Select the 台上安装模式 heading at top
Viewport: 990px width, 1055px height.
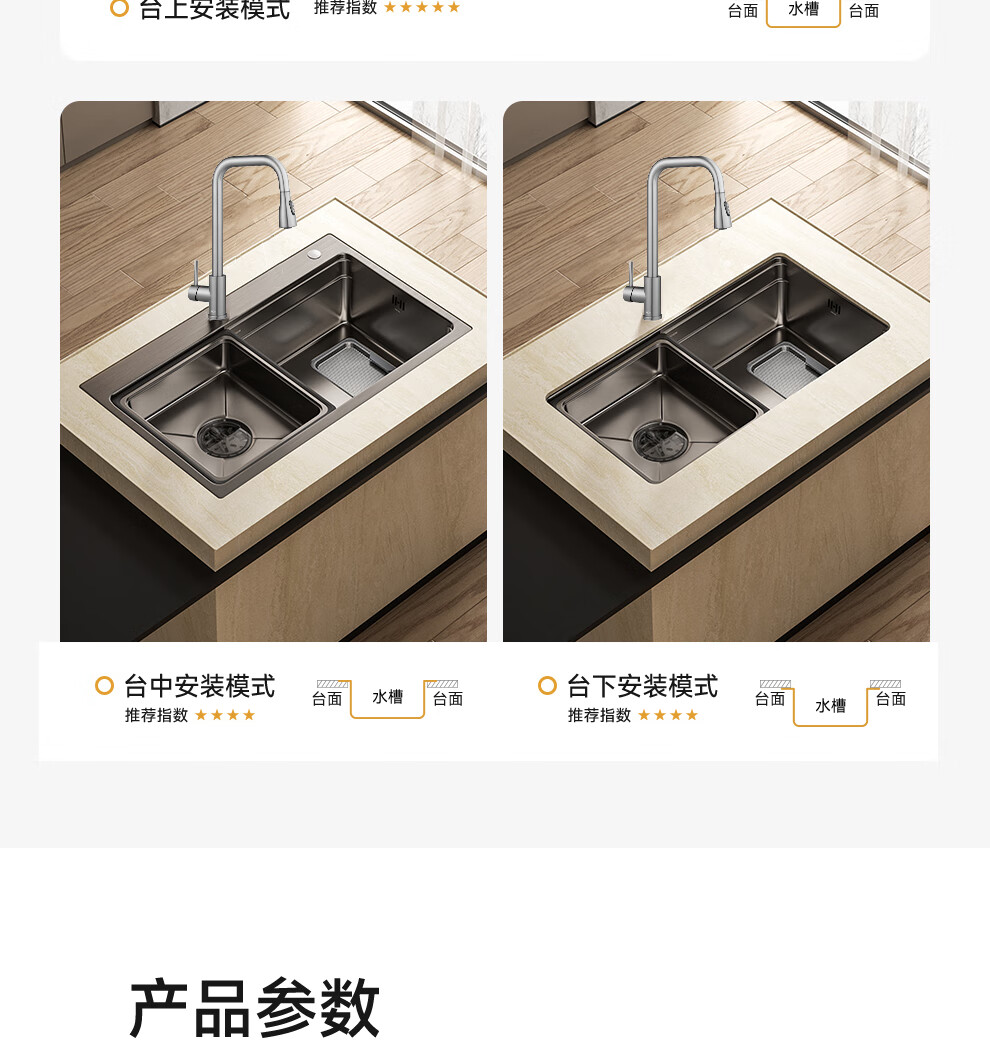tap(214, 9)
